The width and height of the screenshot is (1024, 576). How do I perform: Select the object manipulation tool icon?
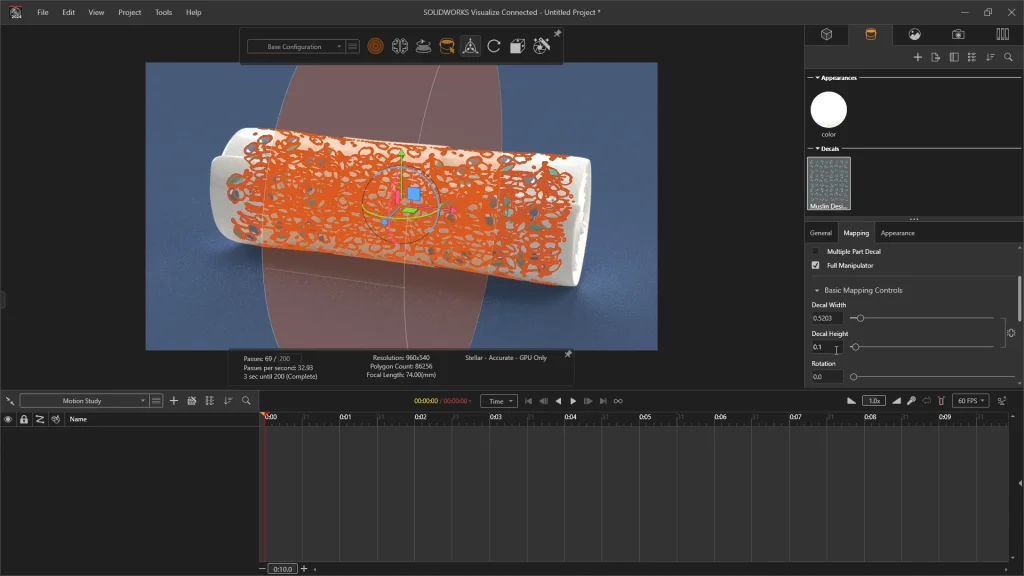[x=470, y=46]
